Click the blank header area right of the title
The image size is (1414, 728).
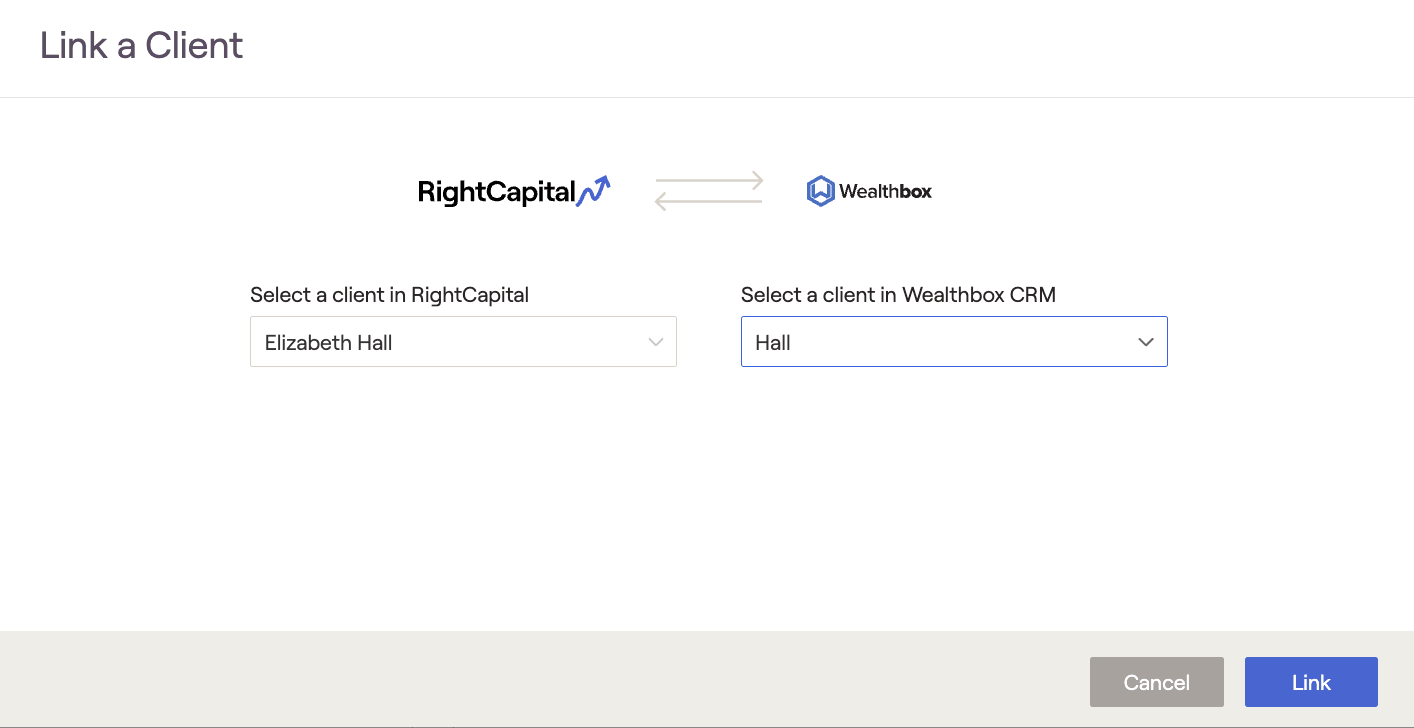pyautogui.click(x=800, y=46)
